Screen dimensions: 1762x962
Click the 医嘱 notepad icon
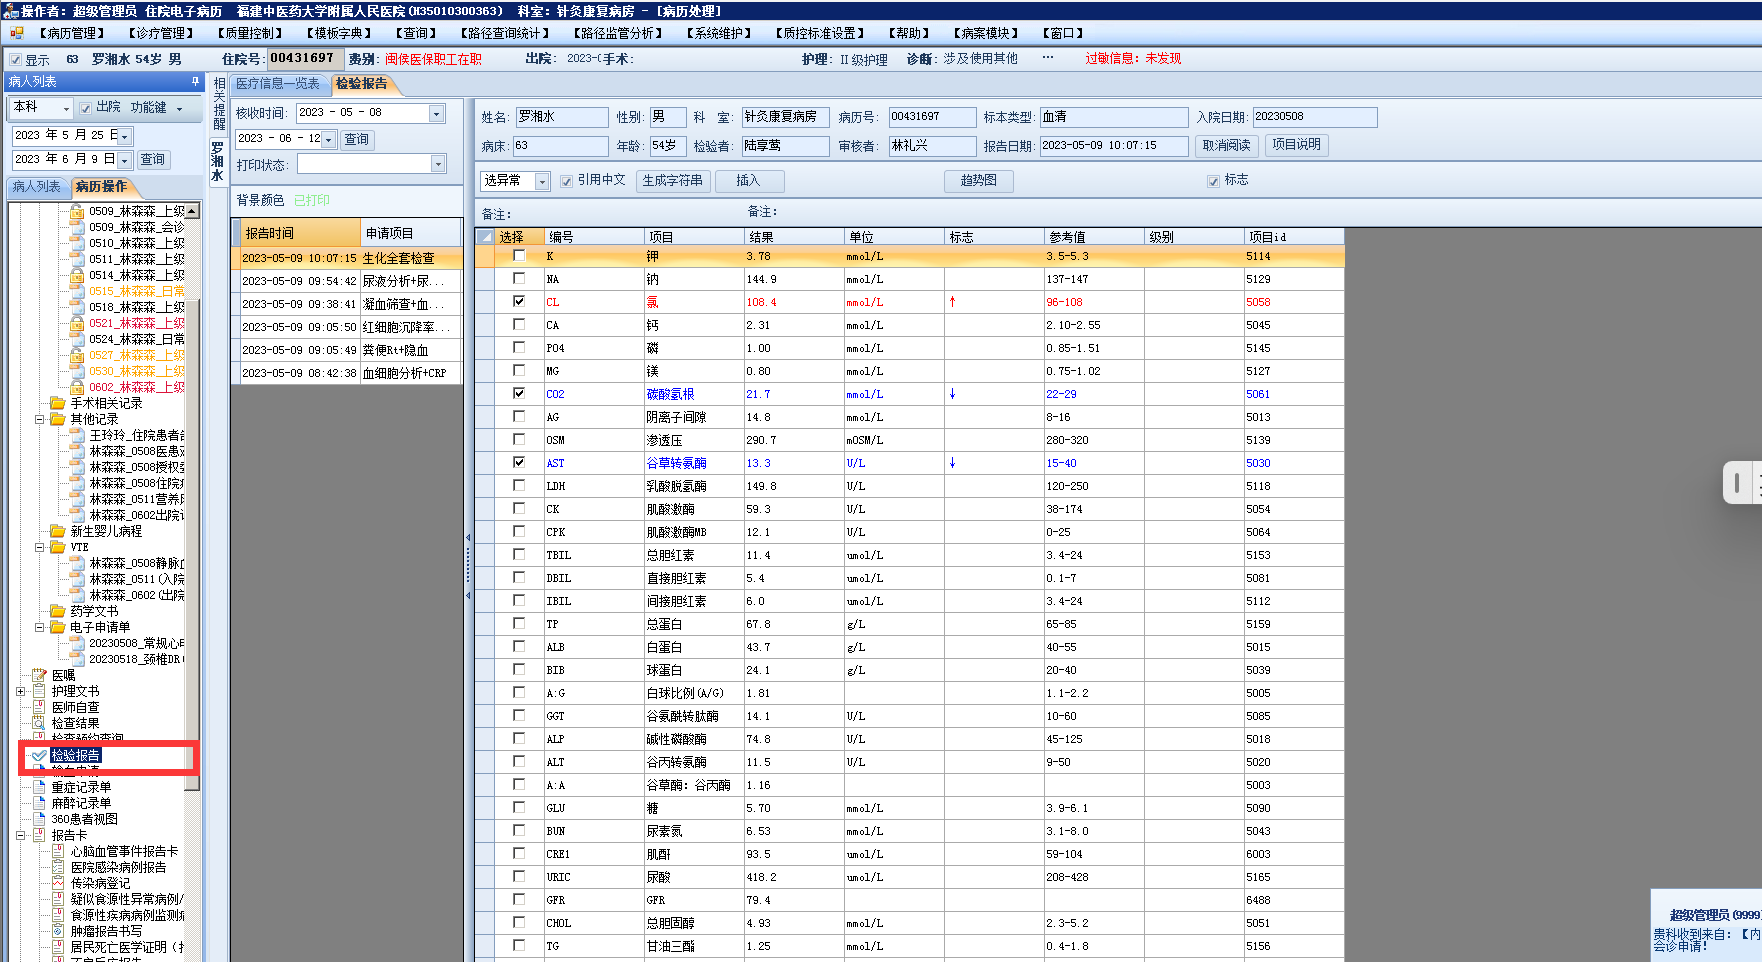[40, 675]
